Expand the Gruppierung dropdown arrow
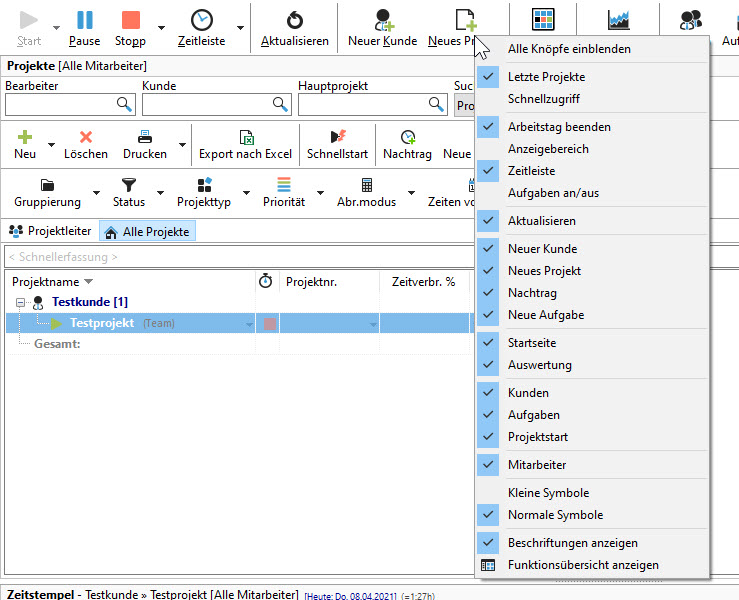The image size is (739, 600). coord(97,193)
